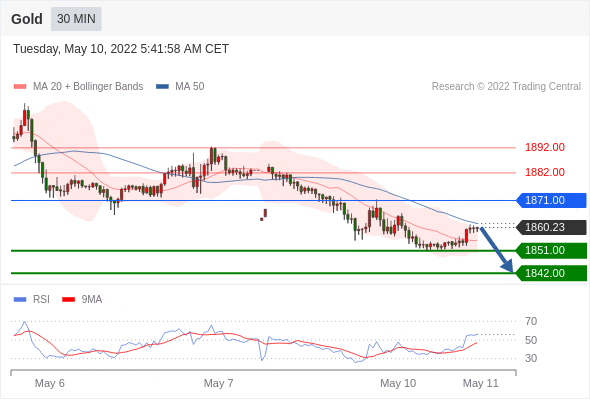The height and width of the screenshot is (400, 590).
Task: Toggle the MA 20 + Bollinger Bands legend
Action: pyautogui.click(x=78, y=87)
